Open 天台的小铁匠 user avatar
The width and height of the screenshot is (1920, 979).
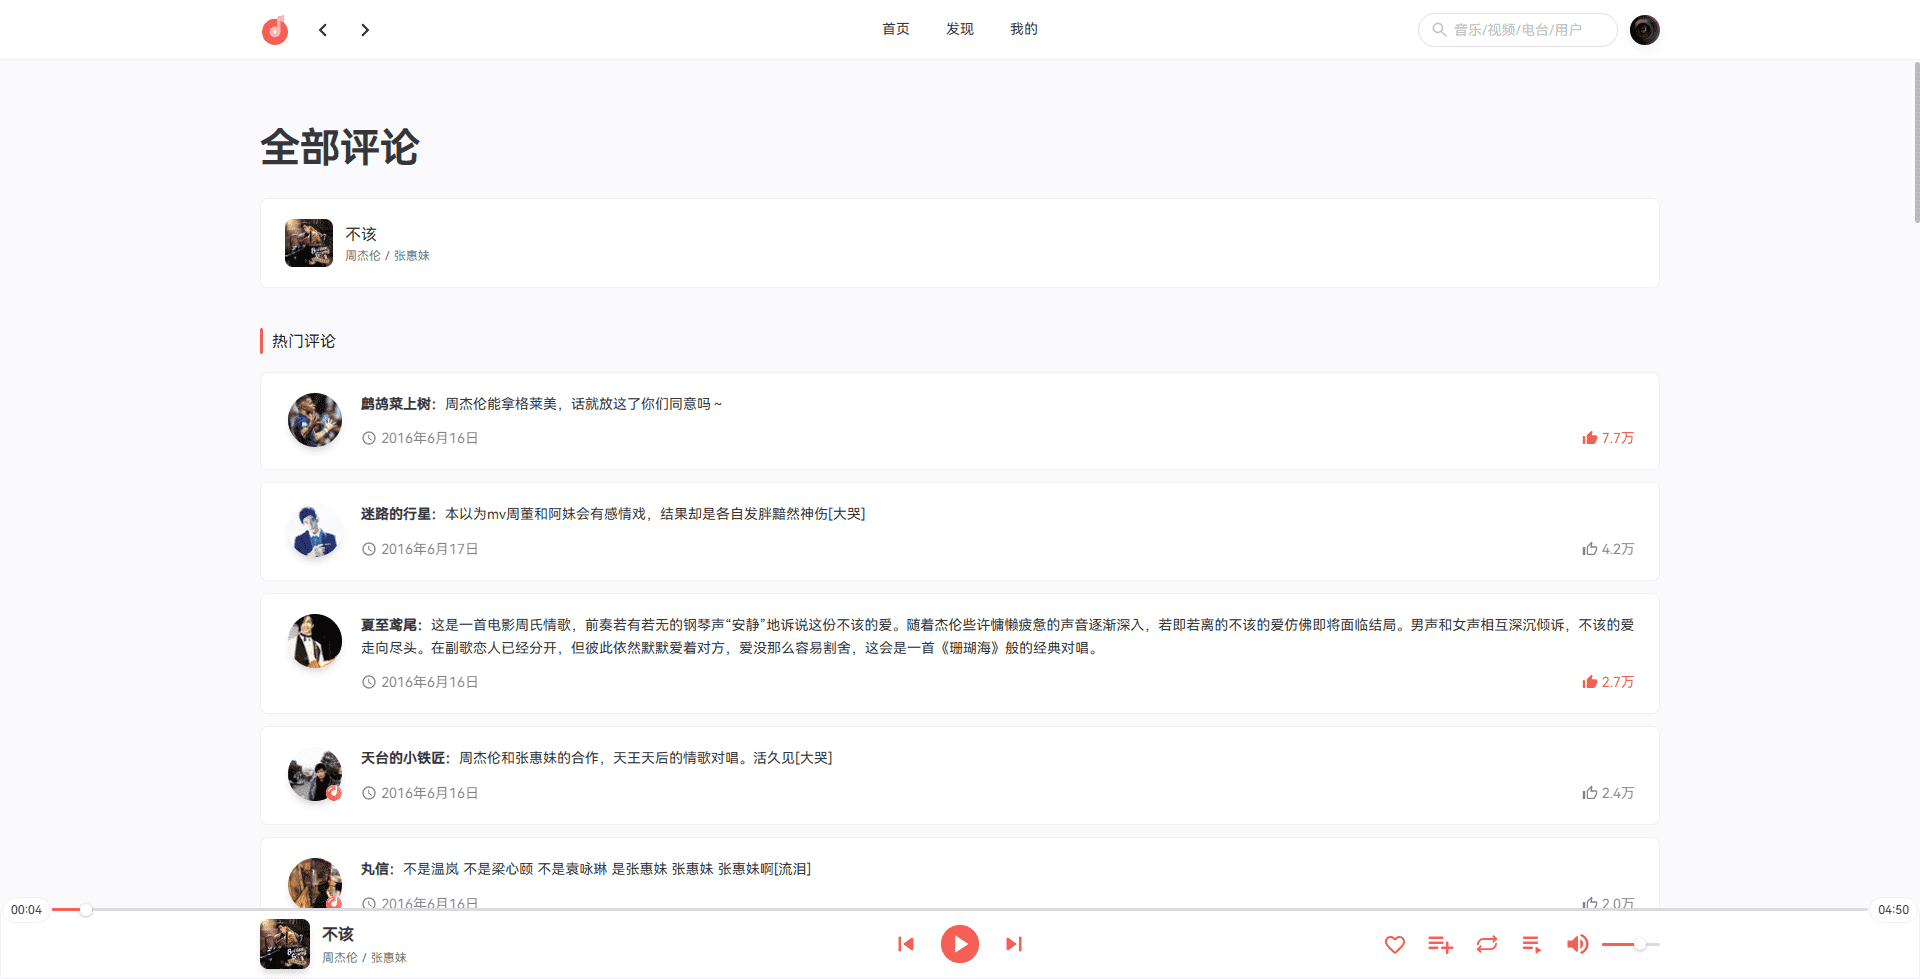click(x=315, y=774)
